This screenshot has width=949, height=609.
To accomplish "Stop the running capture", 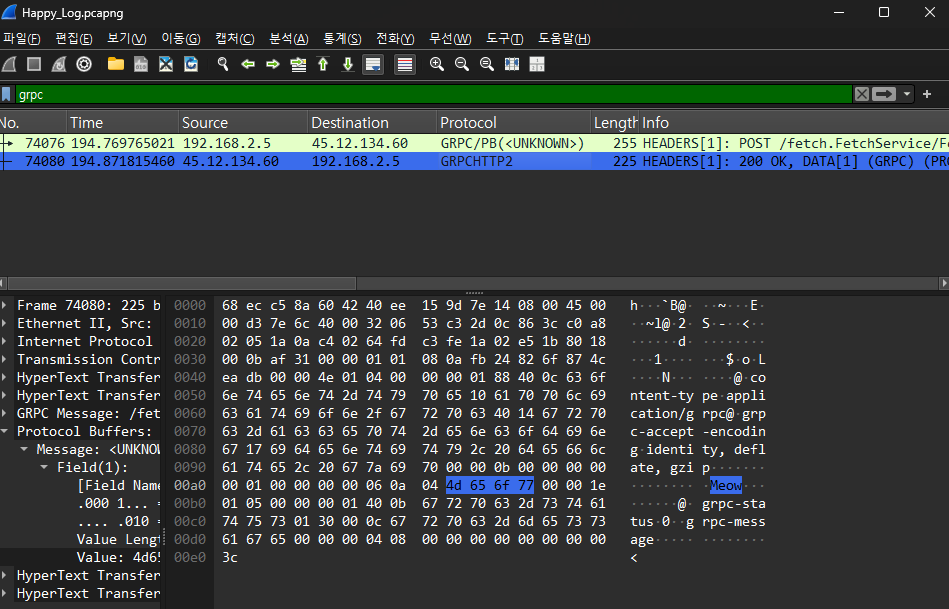I will 34,64.
